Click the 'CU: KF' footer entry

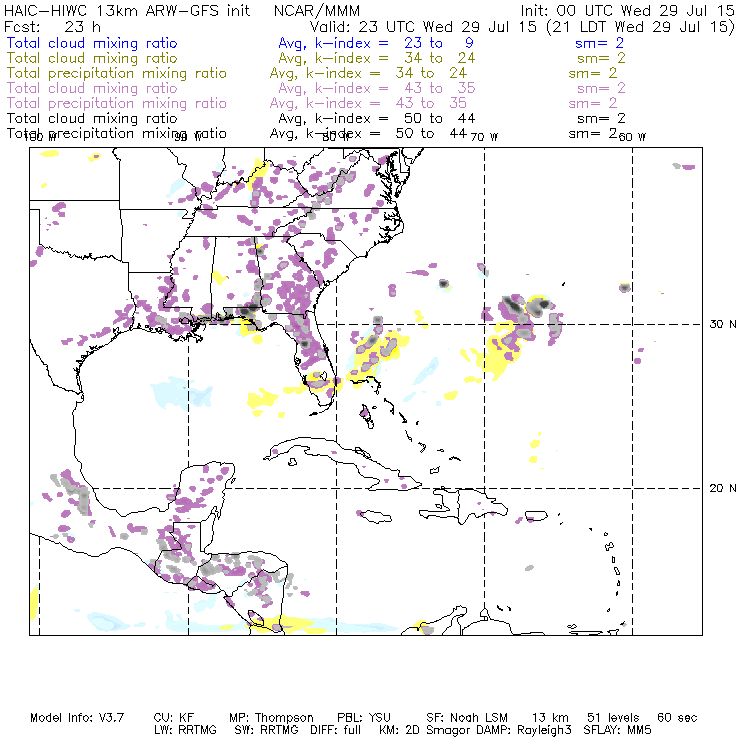tap(174, 718)
